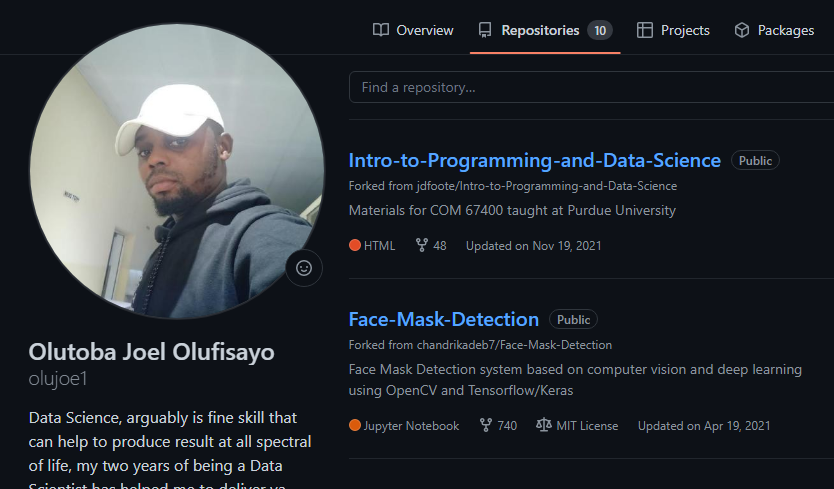Screen dimensions: 834x489
Task: Switch to the Overview tab
Action: pos(413,30)
